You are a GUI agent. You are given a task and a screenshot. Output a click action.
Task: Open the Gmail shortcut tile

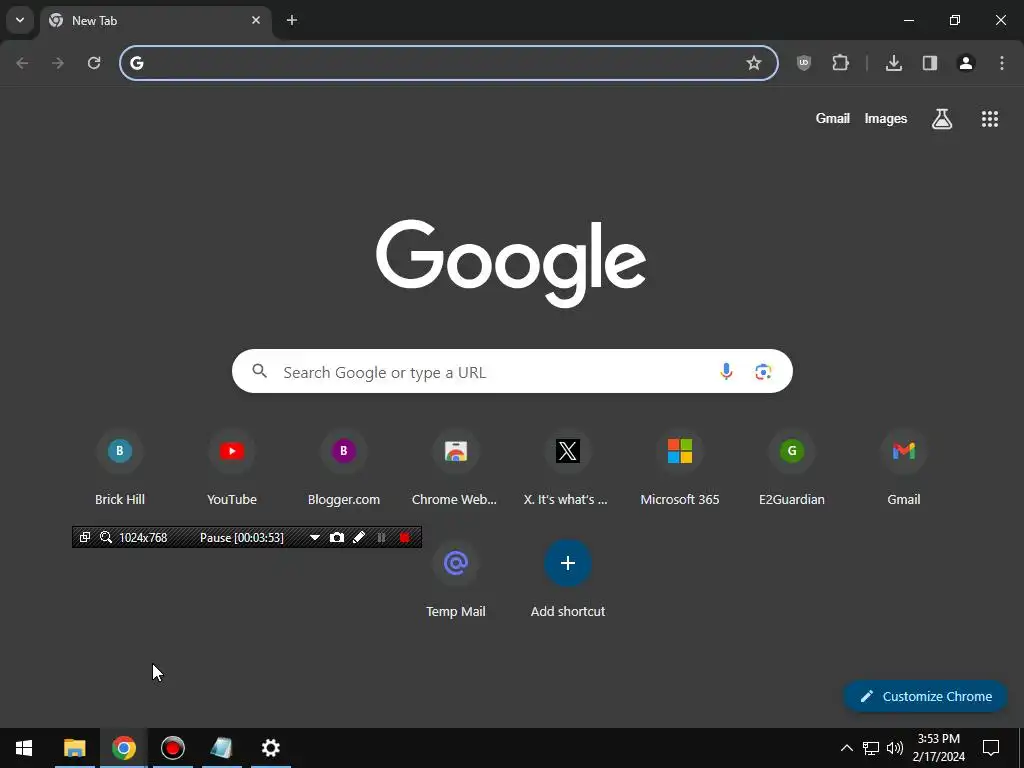click(904, 468)
